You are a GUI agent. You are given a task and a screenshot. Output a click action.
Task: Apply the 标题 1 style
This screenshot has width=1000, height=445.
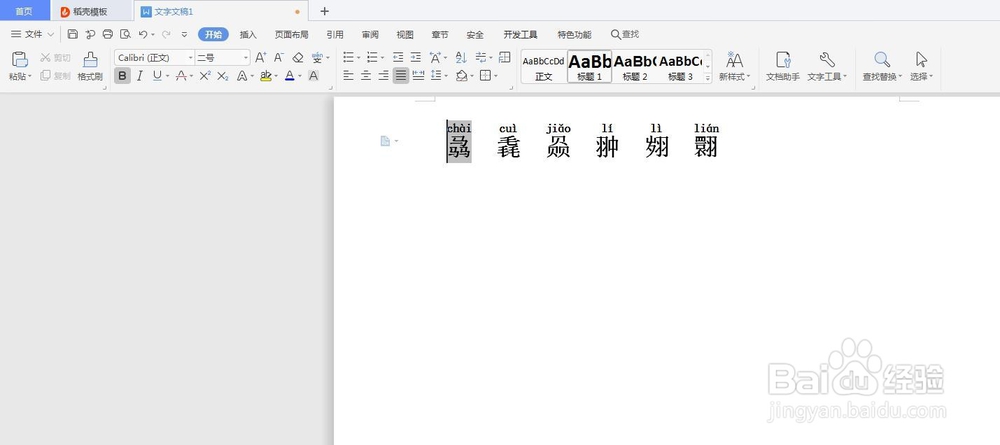[x=590, y=67]
